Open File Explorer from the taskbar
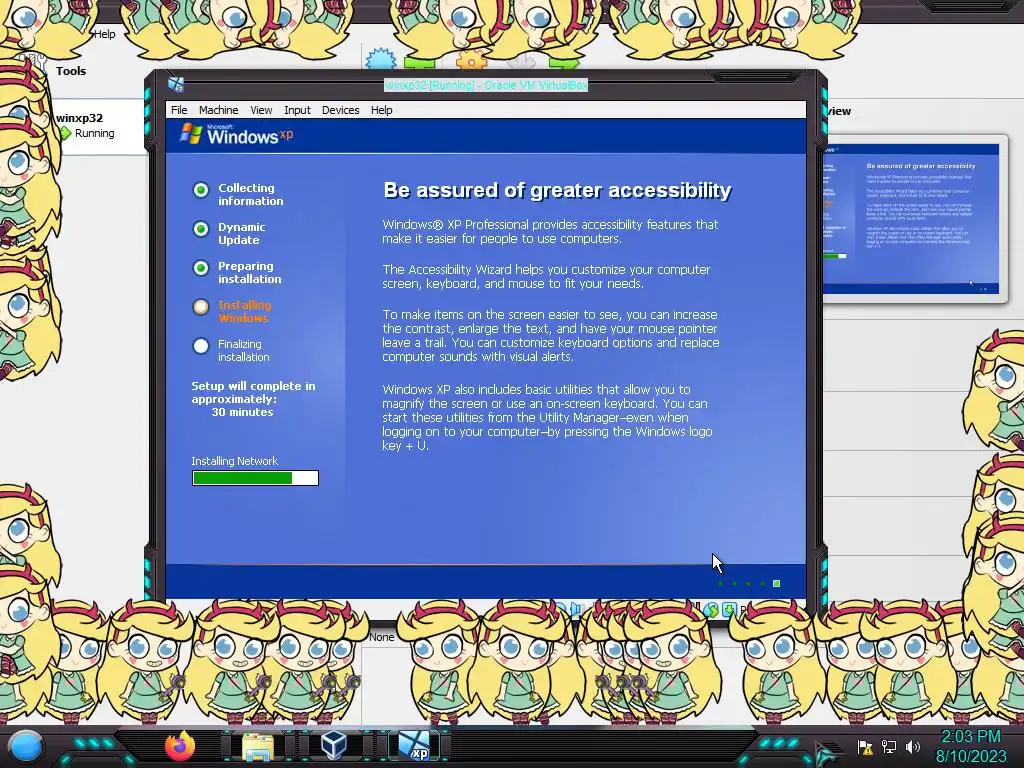The image size is (1024, 768). click(258, 746)
